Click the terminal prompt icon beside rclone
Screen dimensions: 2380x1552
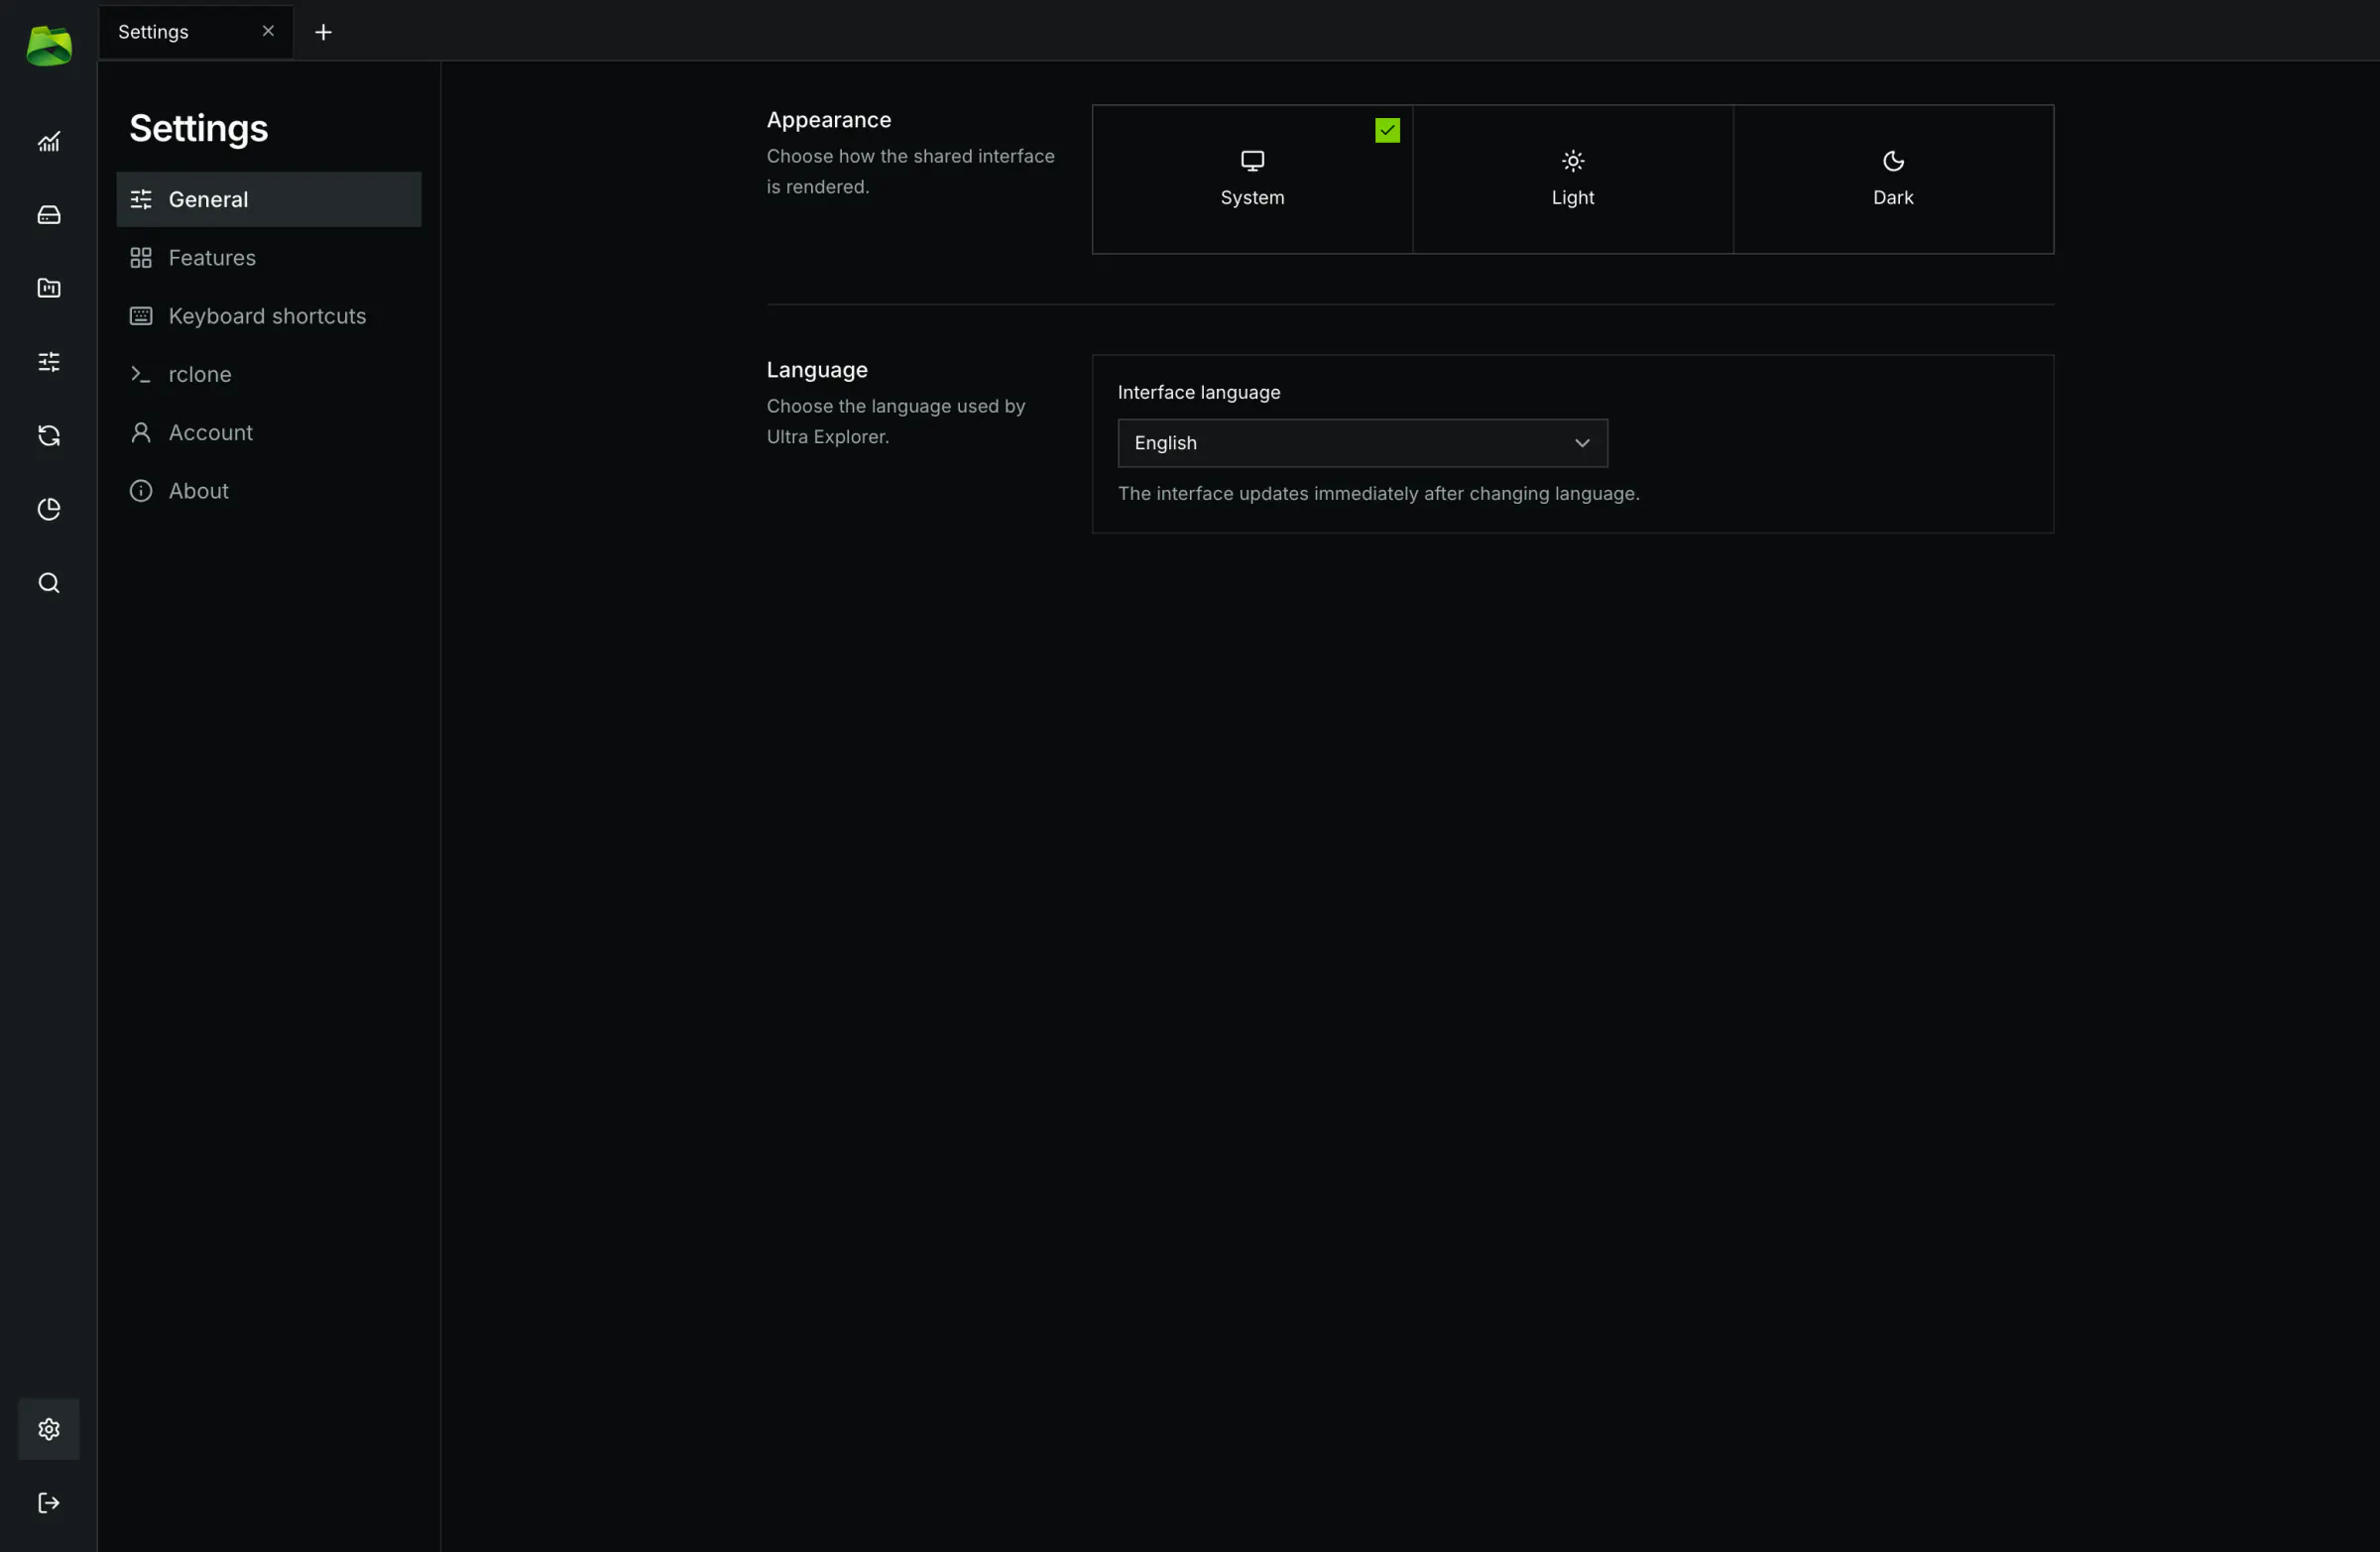[141, 374]
